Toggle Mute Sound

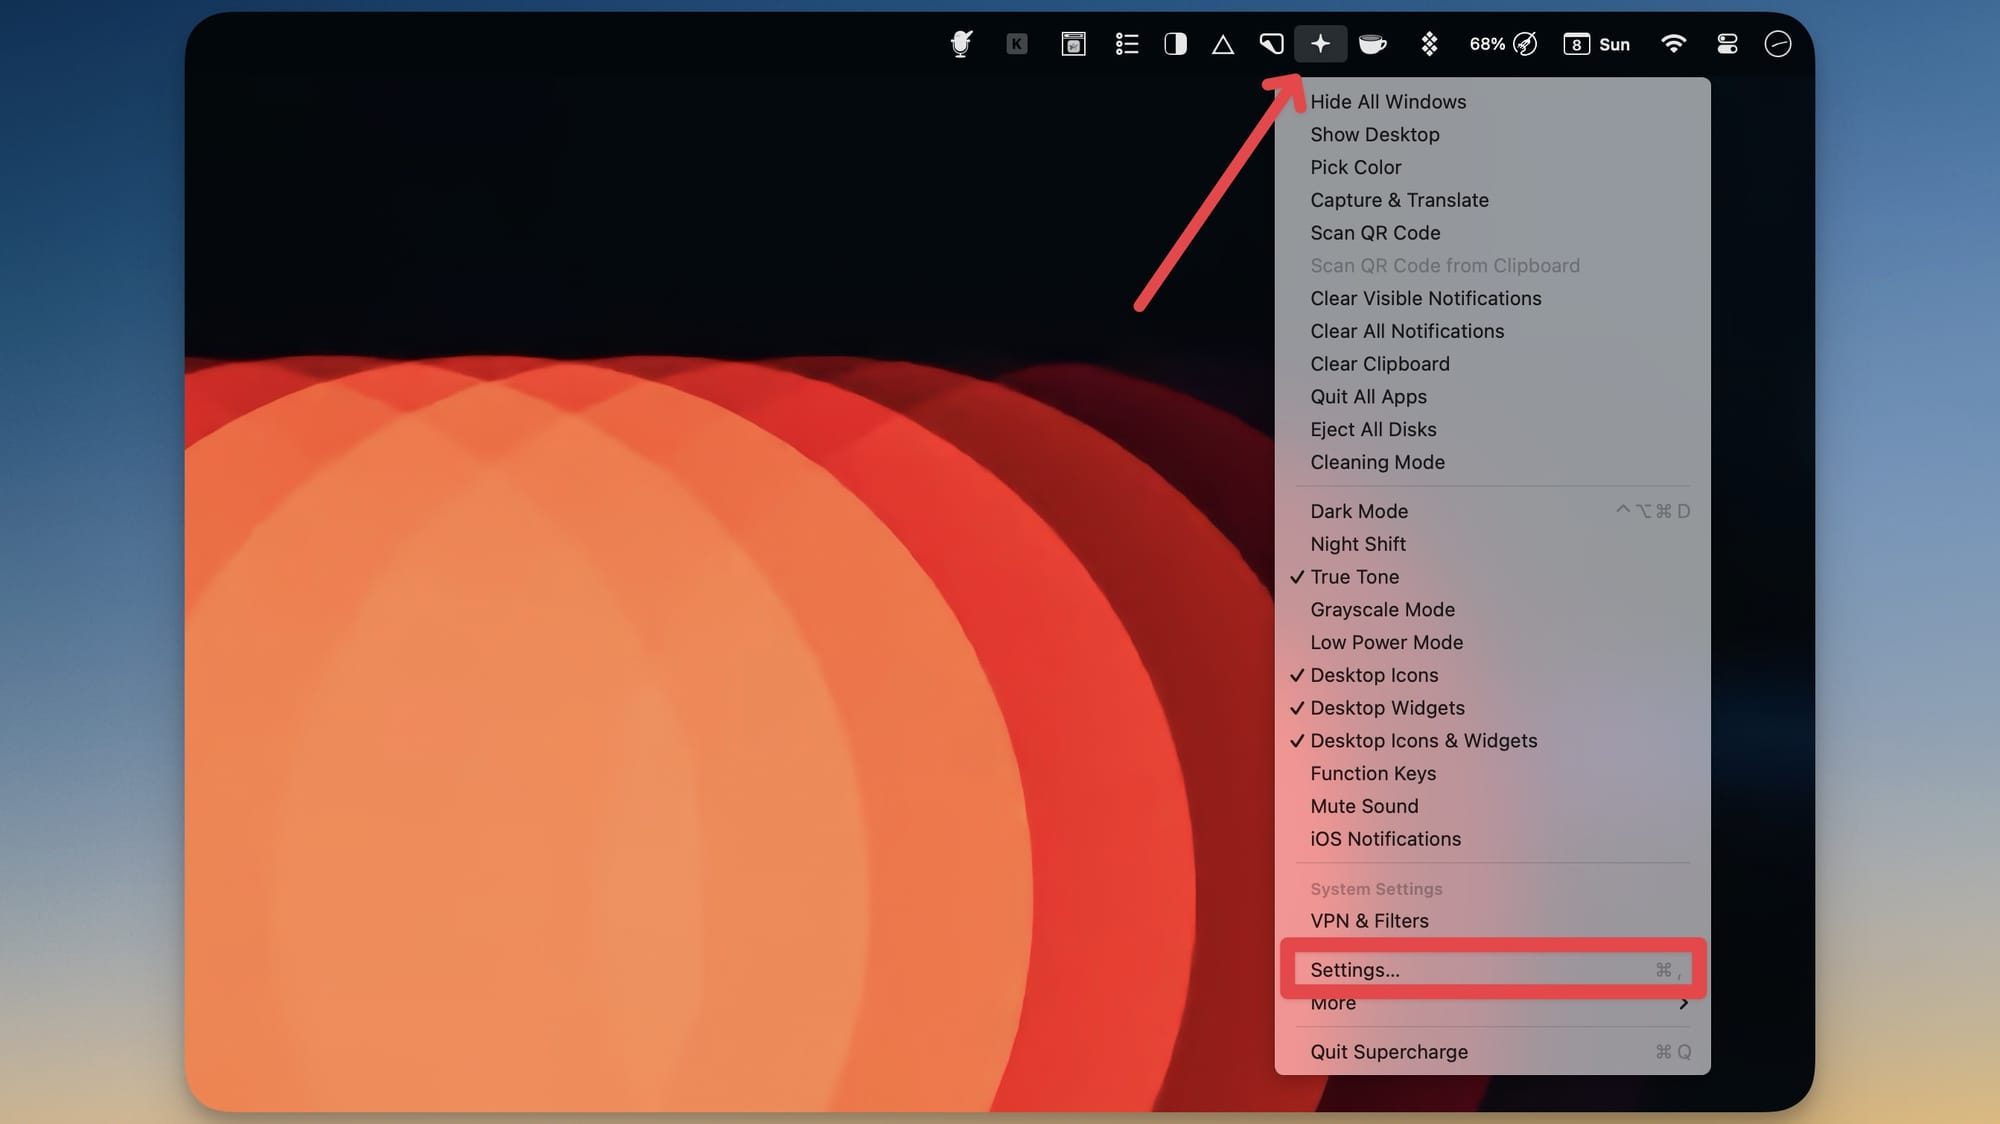[x=1492, y=806]
